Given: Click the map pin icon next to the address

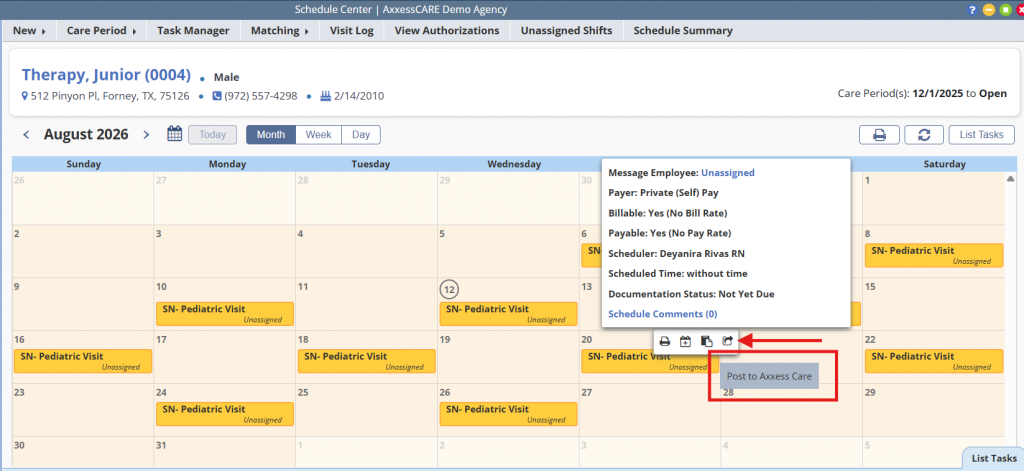Looking at the screenshot, I should click(x=25, y=96).
